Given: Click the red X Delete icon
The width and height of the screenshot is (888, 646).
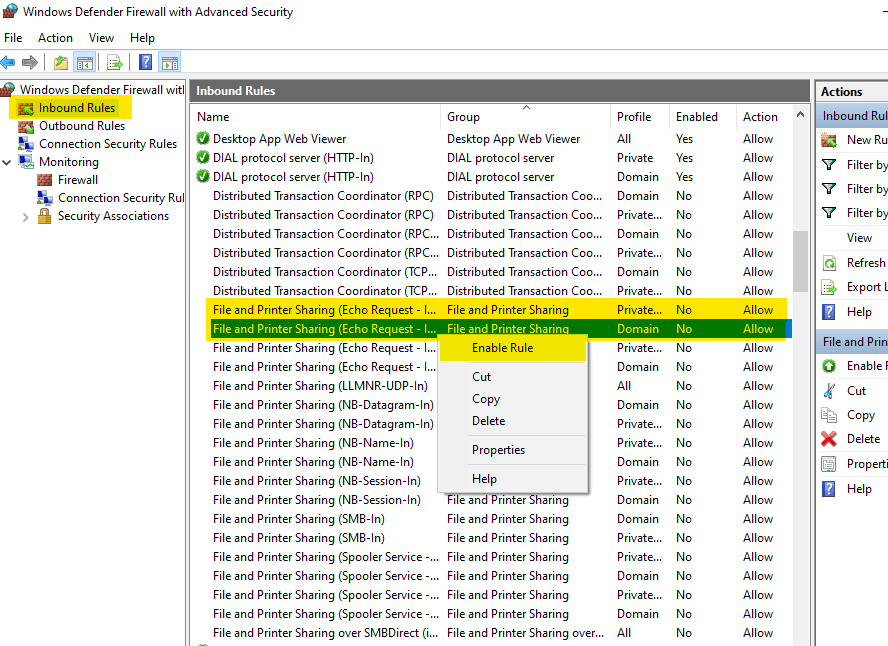Looking at the screenshot, I should 829,439.
